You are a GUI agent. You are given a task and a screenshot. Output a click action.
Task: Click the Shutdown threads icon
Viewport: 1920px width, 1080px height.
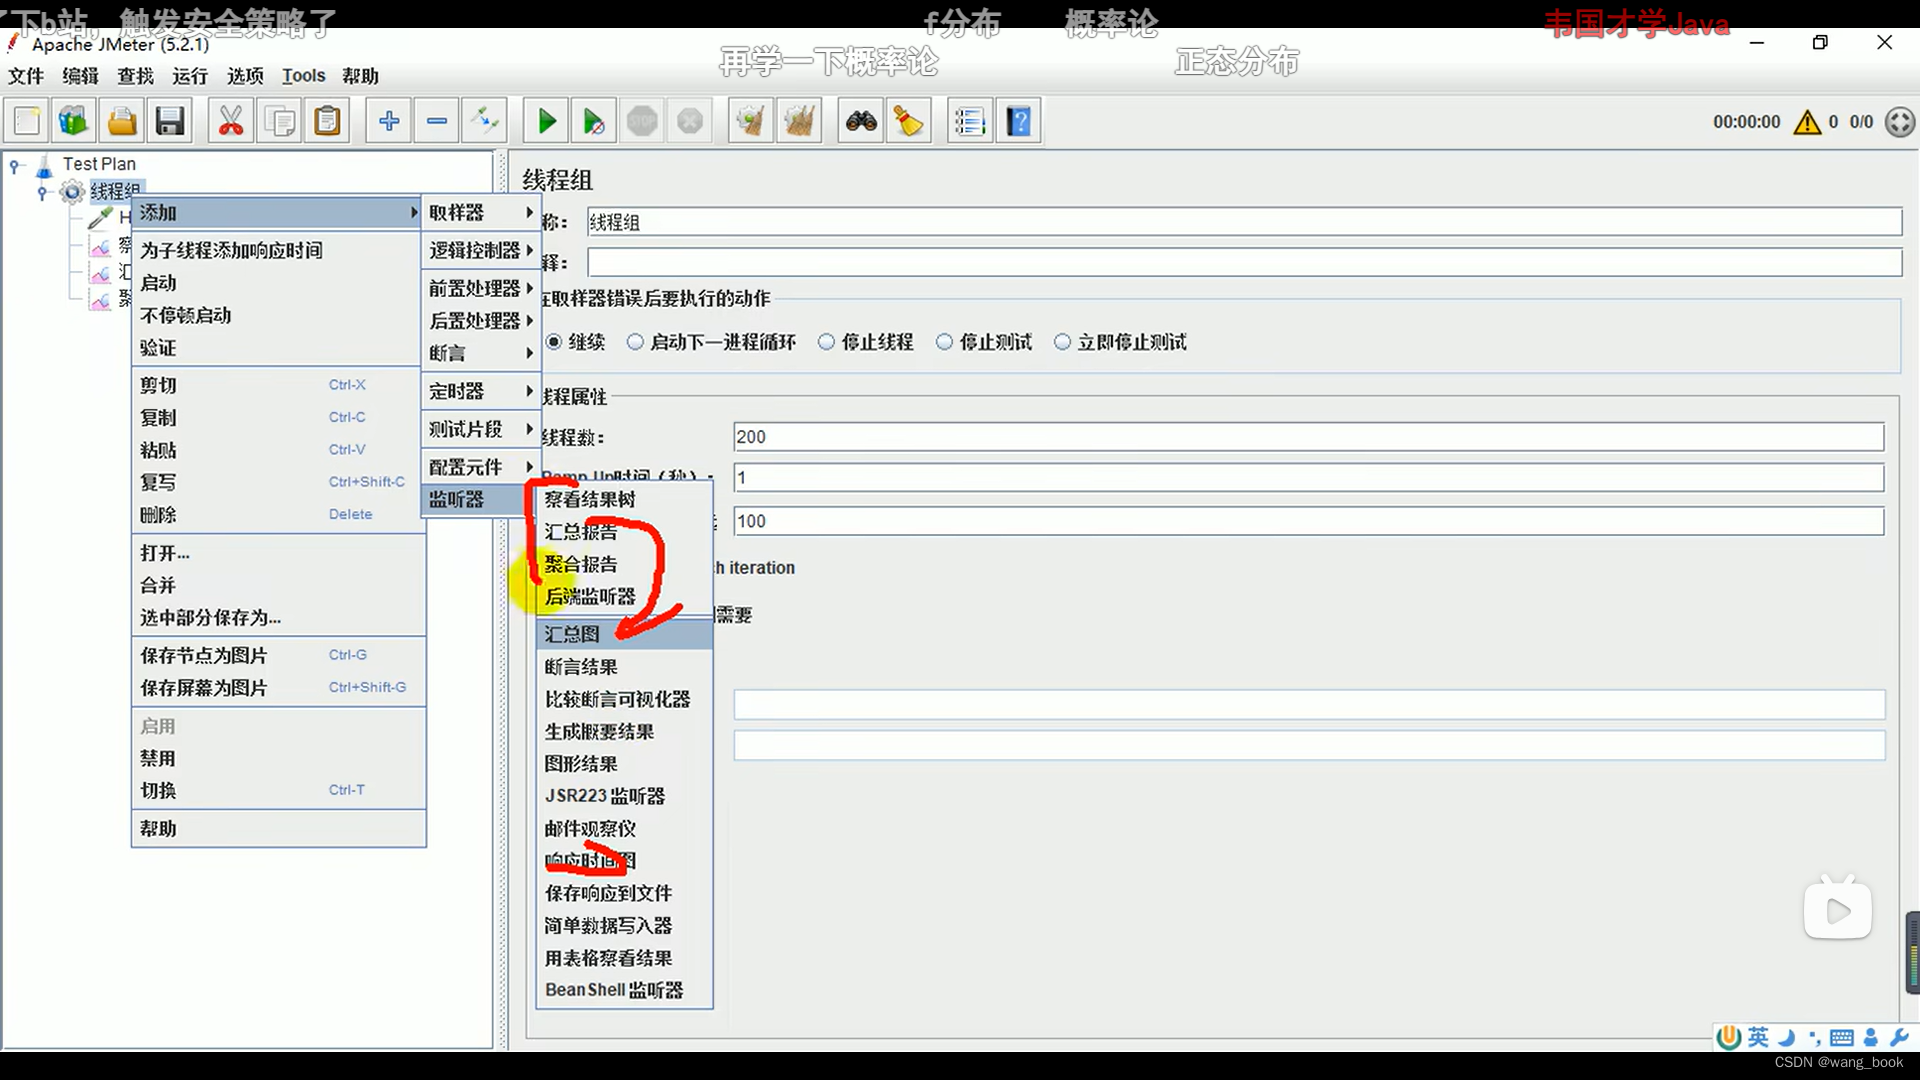(690, 122)
